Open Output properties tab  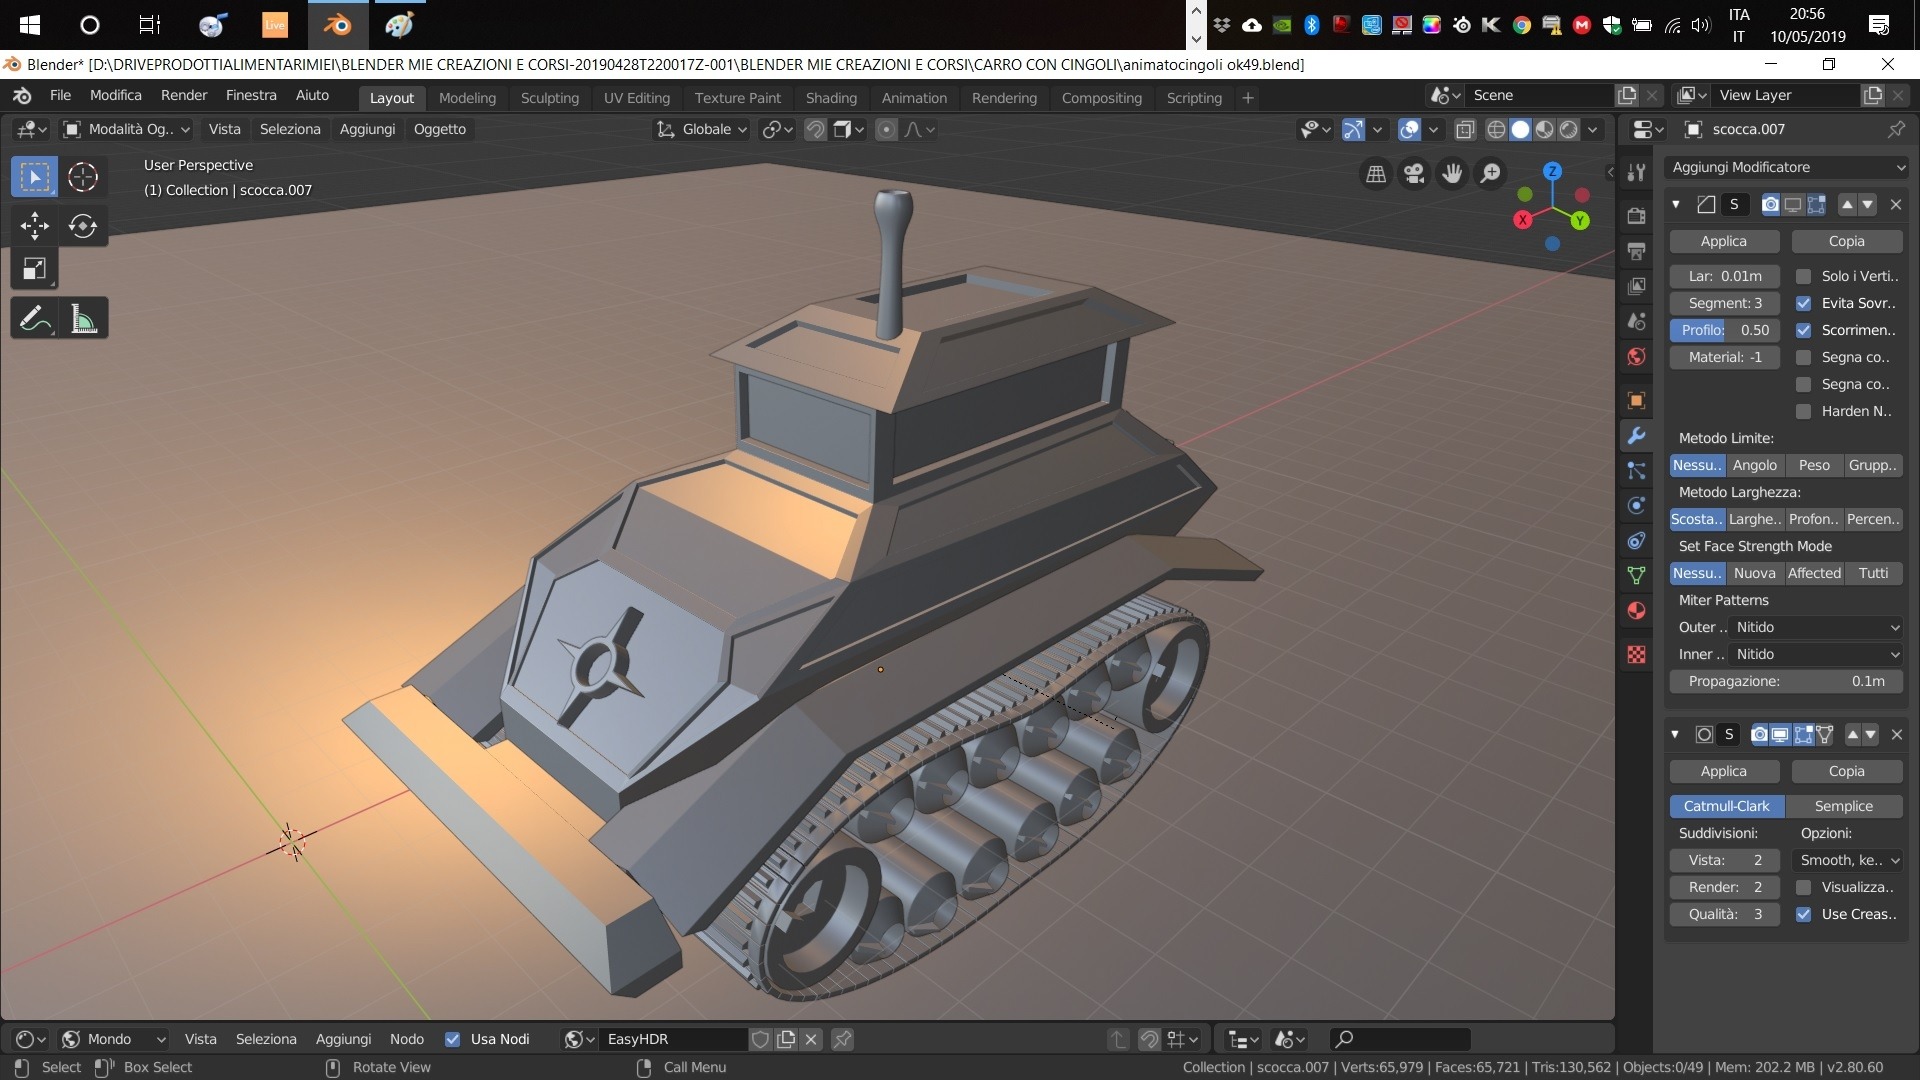(x=1636, y=251)
